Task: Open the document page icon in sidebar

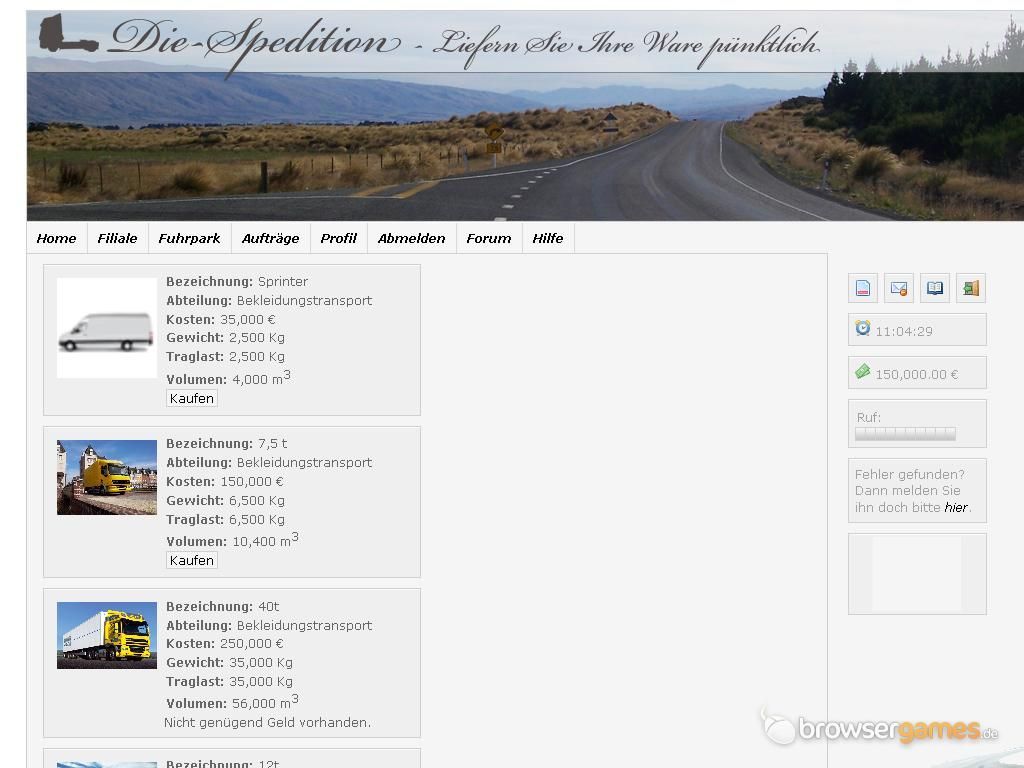Action: tap(863, 288)
